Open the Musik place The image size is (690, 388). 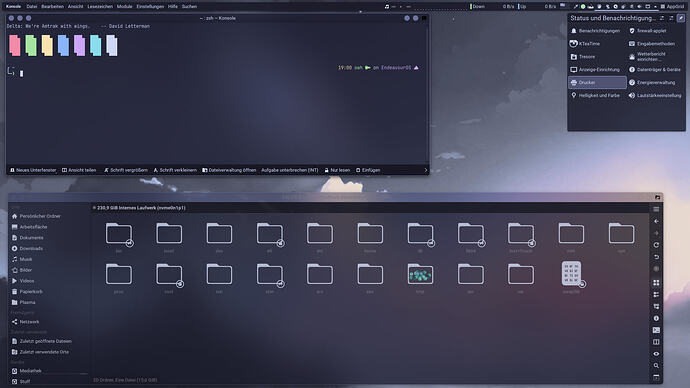pyautogui.click(x=22, y=259)
